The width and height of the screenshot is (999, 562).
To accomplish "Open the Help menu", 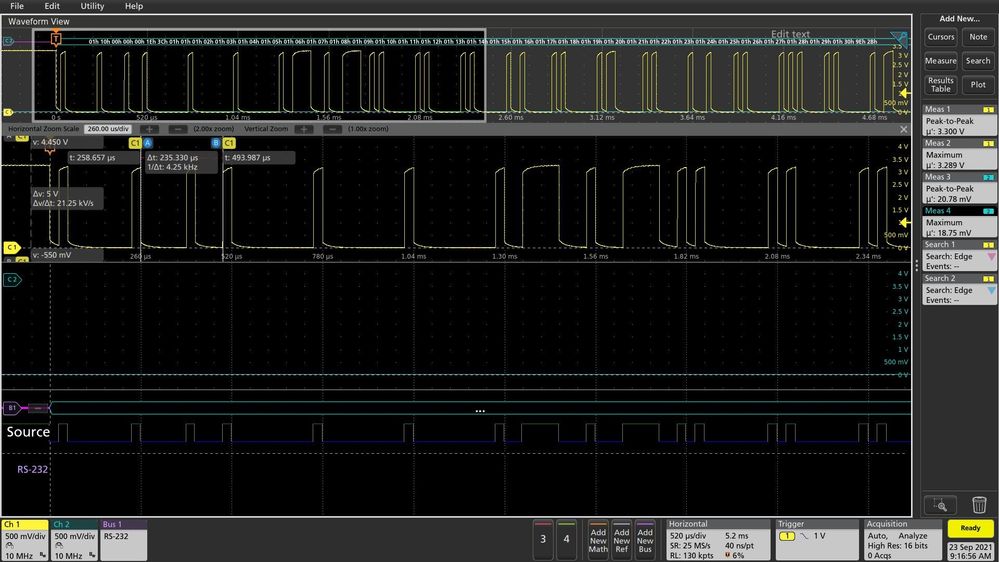I will [134, 6].
